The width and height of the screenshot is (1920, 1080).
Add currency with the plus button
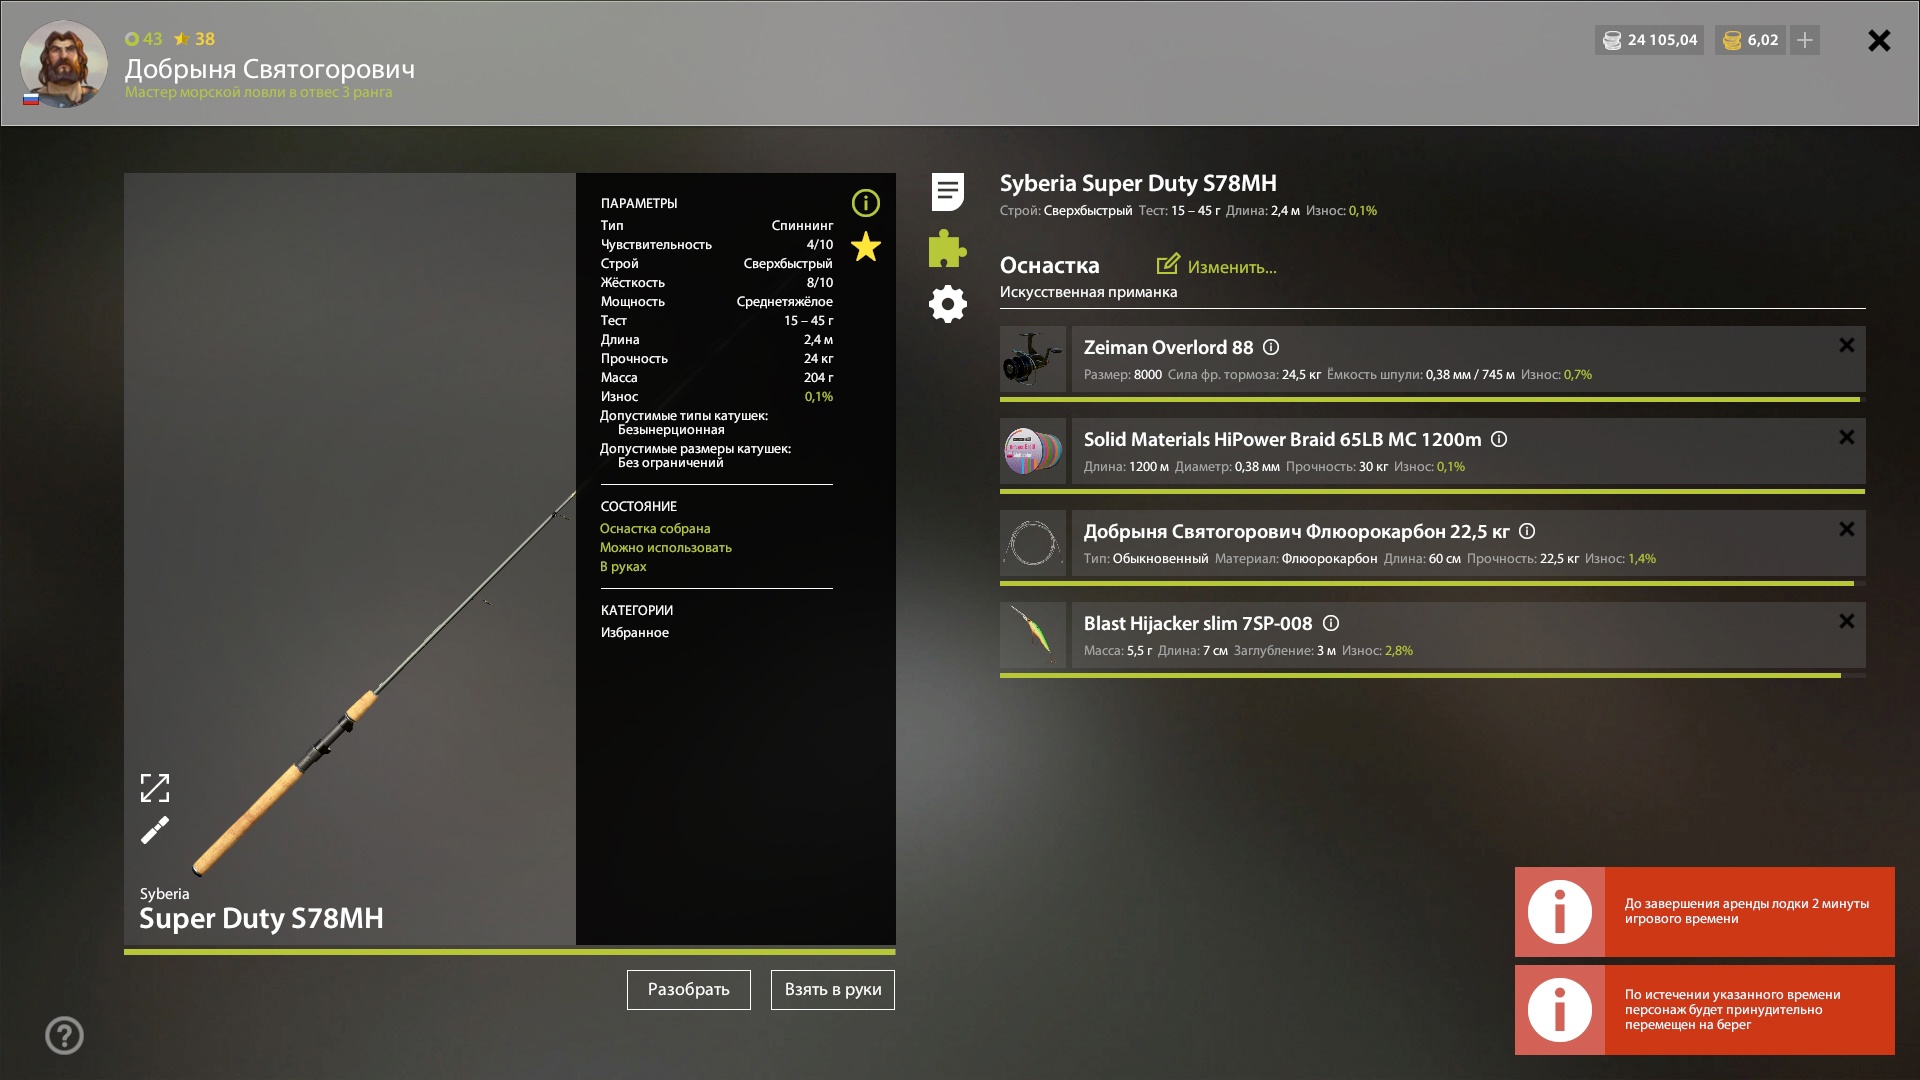(x=1805, y=40)
